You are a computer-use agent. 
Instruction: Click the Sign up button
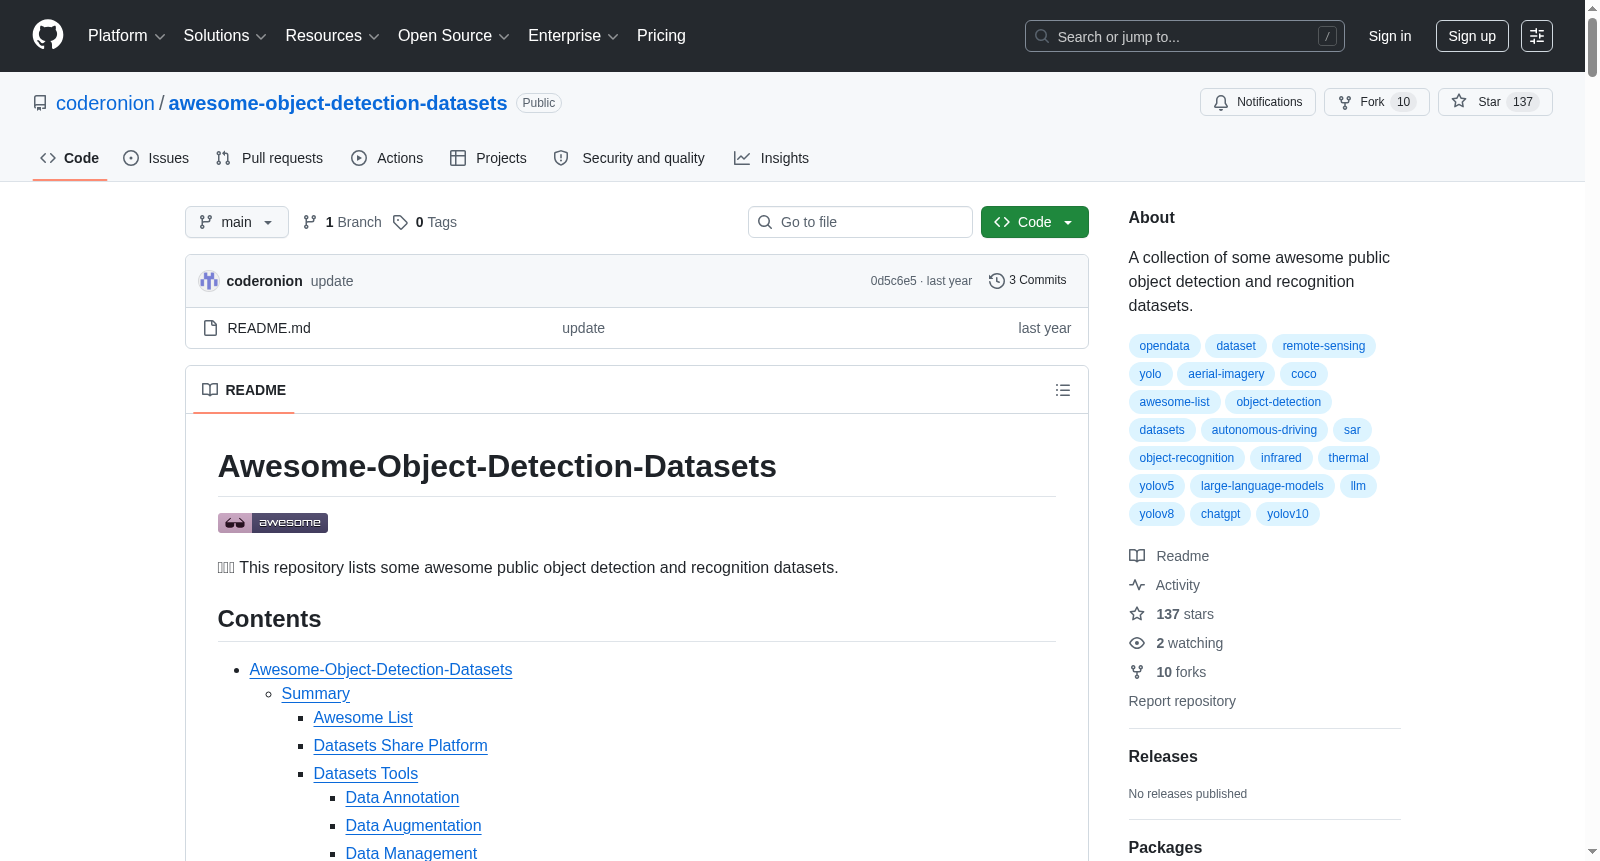coord(1472,36)
